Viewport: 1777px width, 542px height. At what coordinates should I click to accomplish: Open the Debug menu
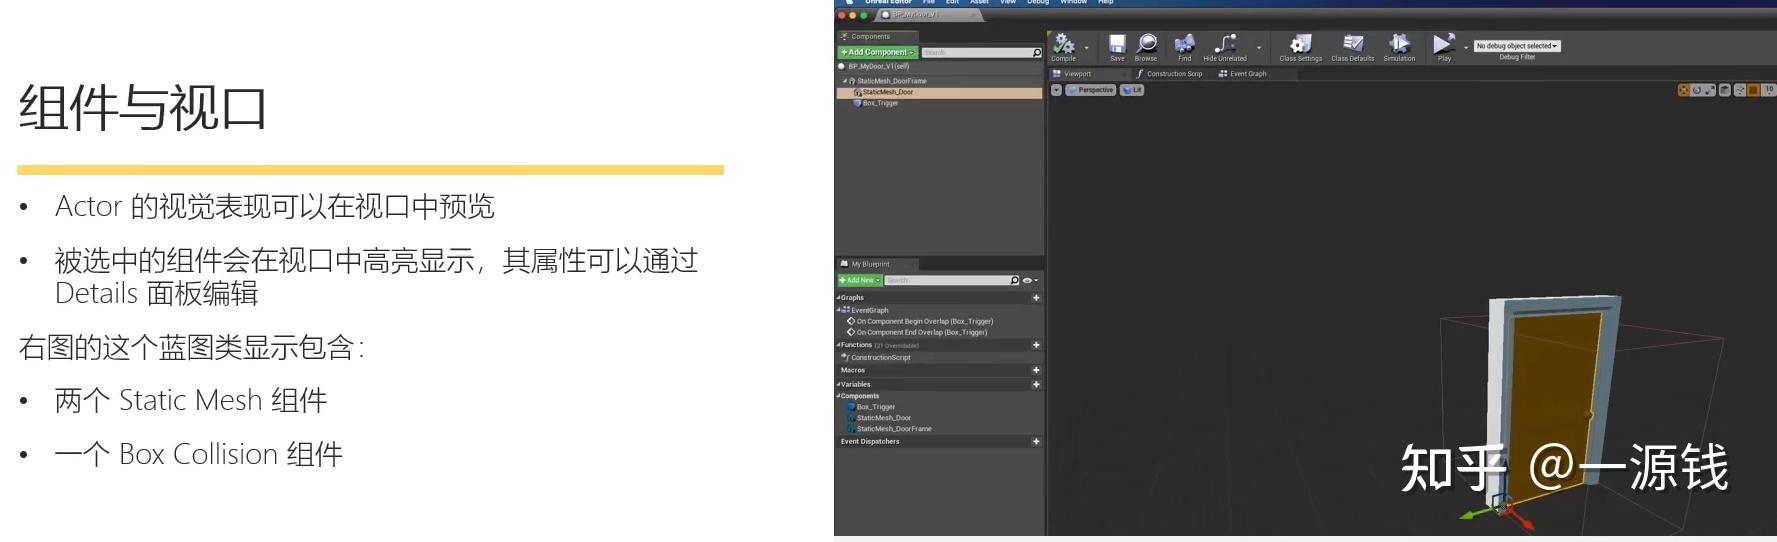1038,2
